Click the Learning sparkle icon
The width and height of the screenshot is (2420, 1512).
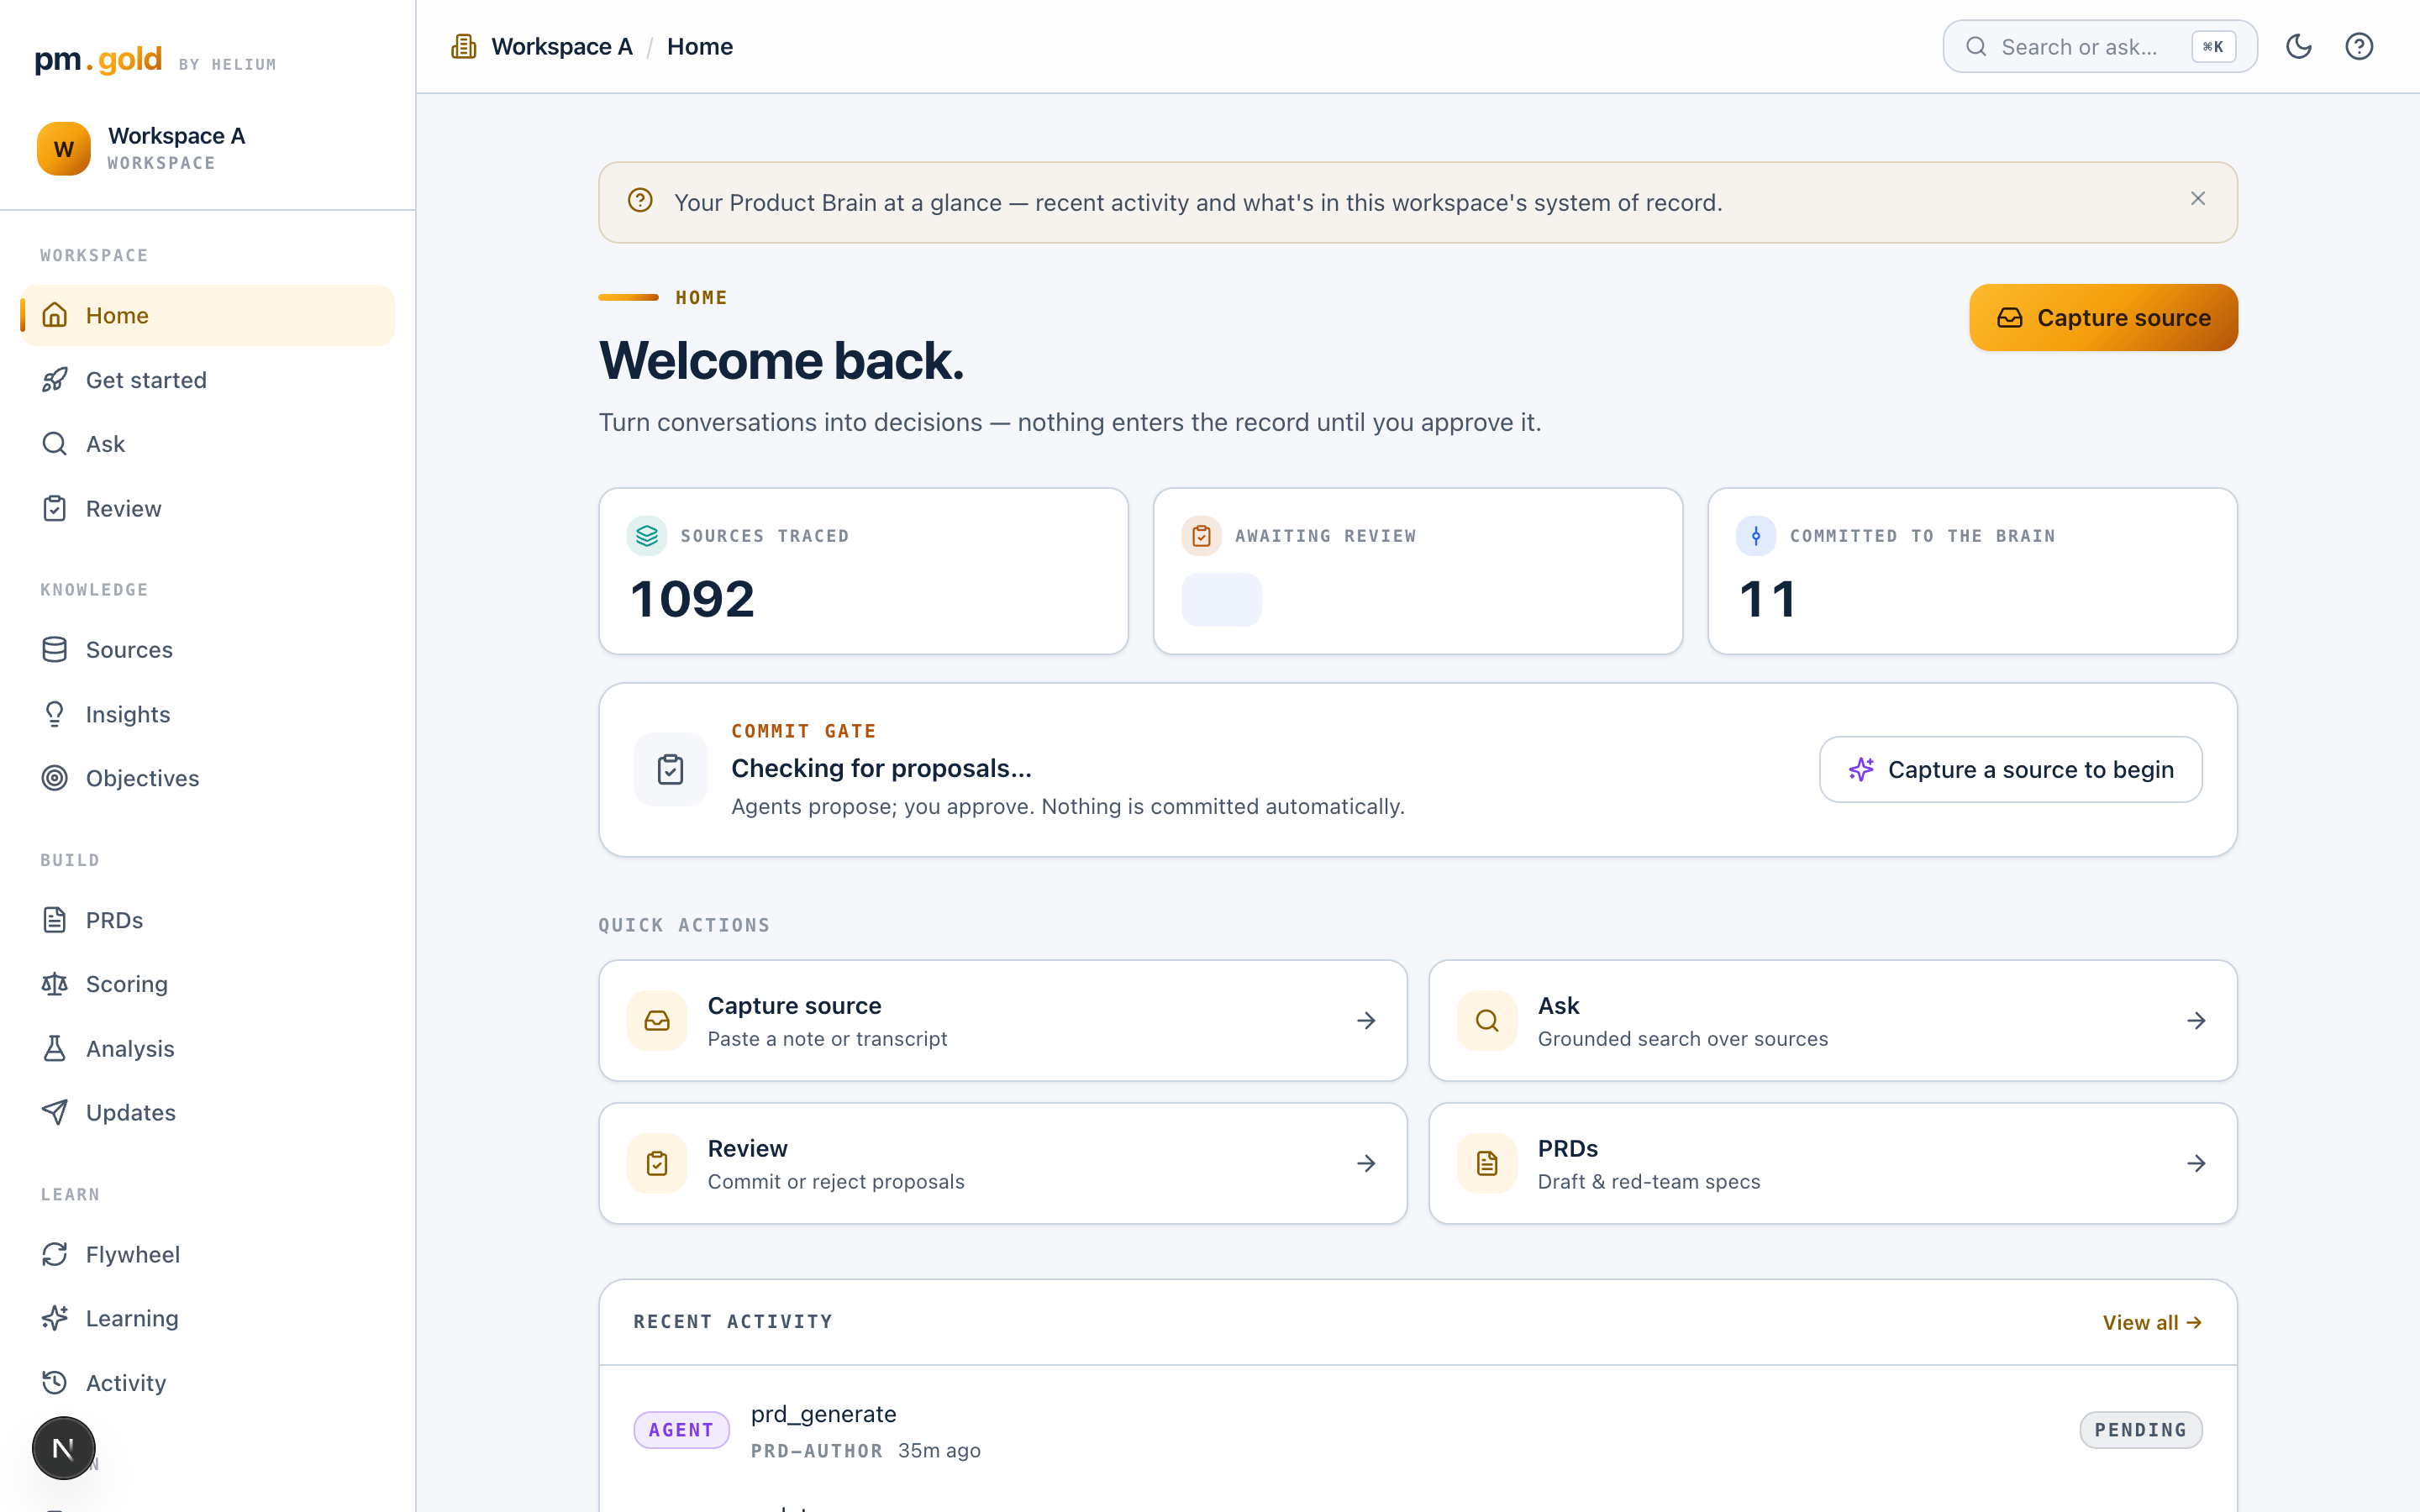pyautogui.click(x=55, y=1318)
